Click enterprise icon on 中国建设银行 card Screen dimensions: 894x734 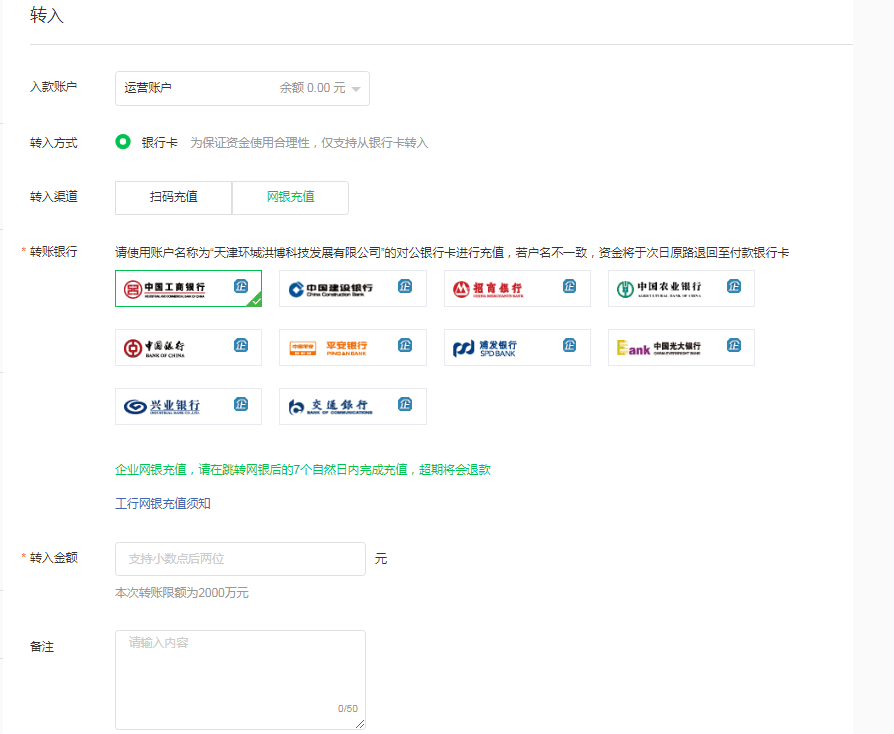coord(405,286)
